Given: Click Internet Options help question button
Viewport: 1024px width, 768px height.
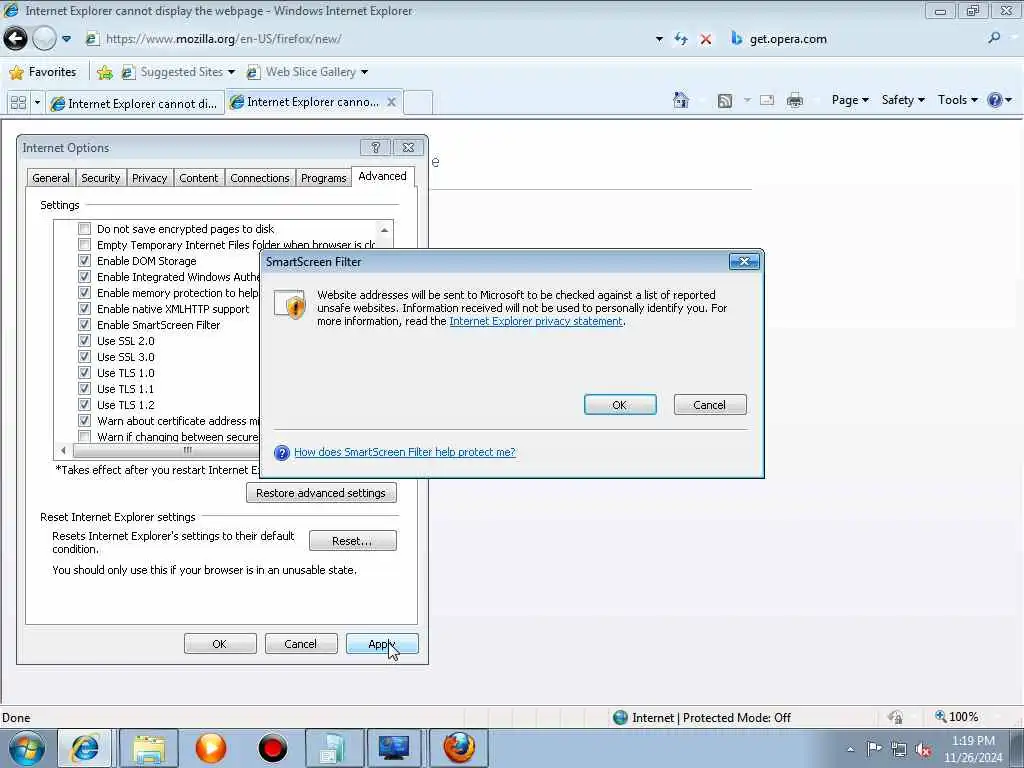Looking at the screenshot, I should click(x=376, y=148).
